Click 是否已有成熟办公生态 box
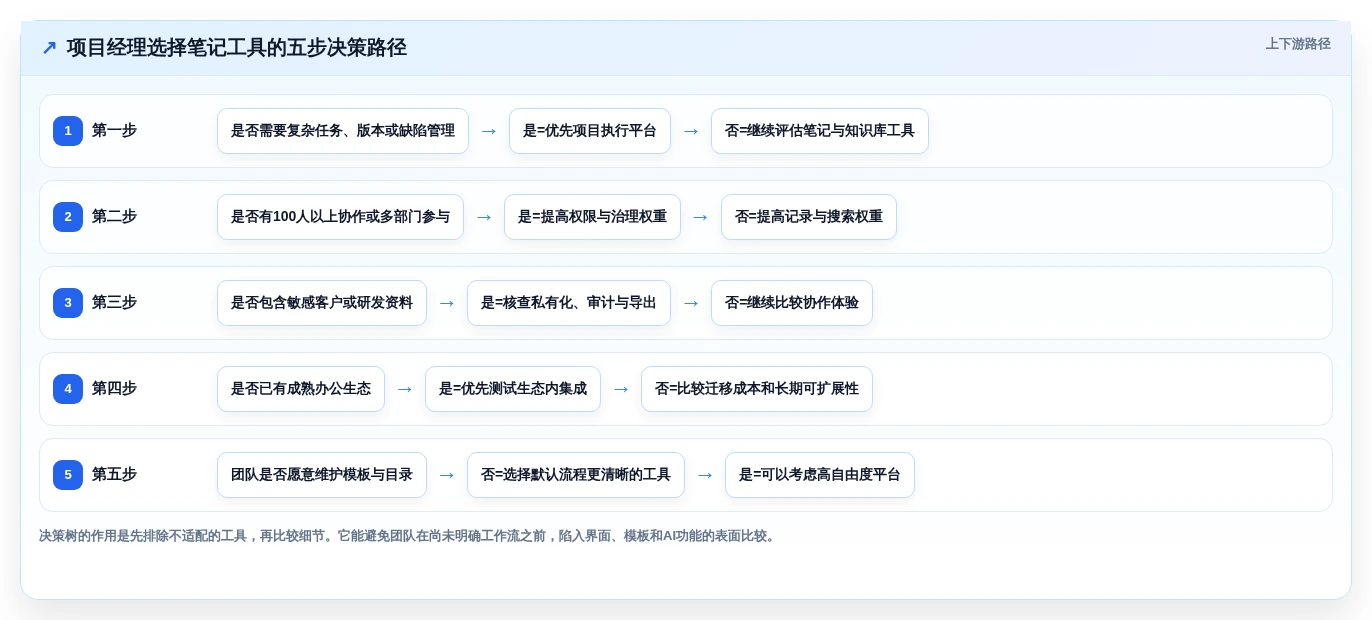 point(301,389)
